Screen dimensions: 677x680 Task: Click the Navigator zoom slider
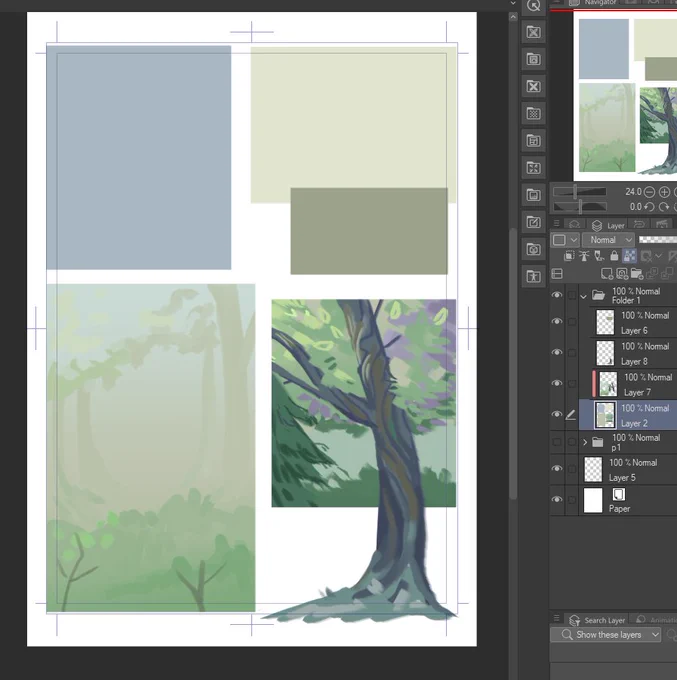(579, 191)
